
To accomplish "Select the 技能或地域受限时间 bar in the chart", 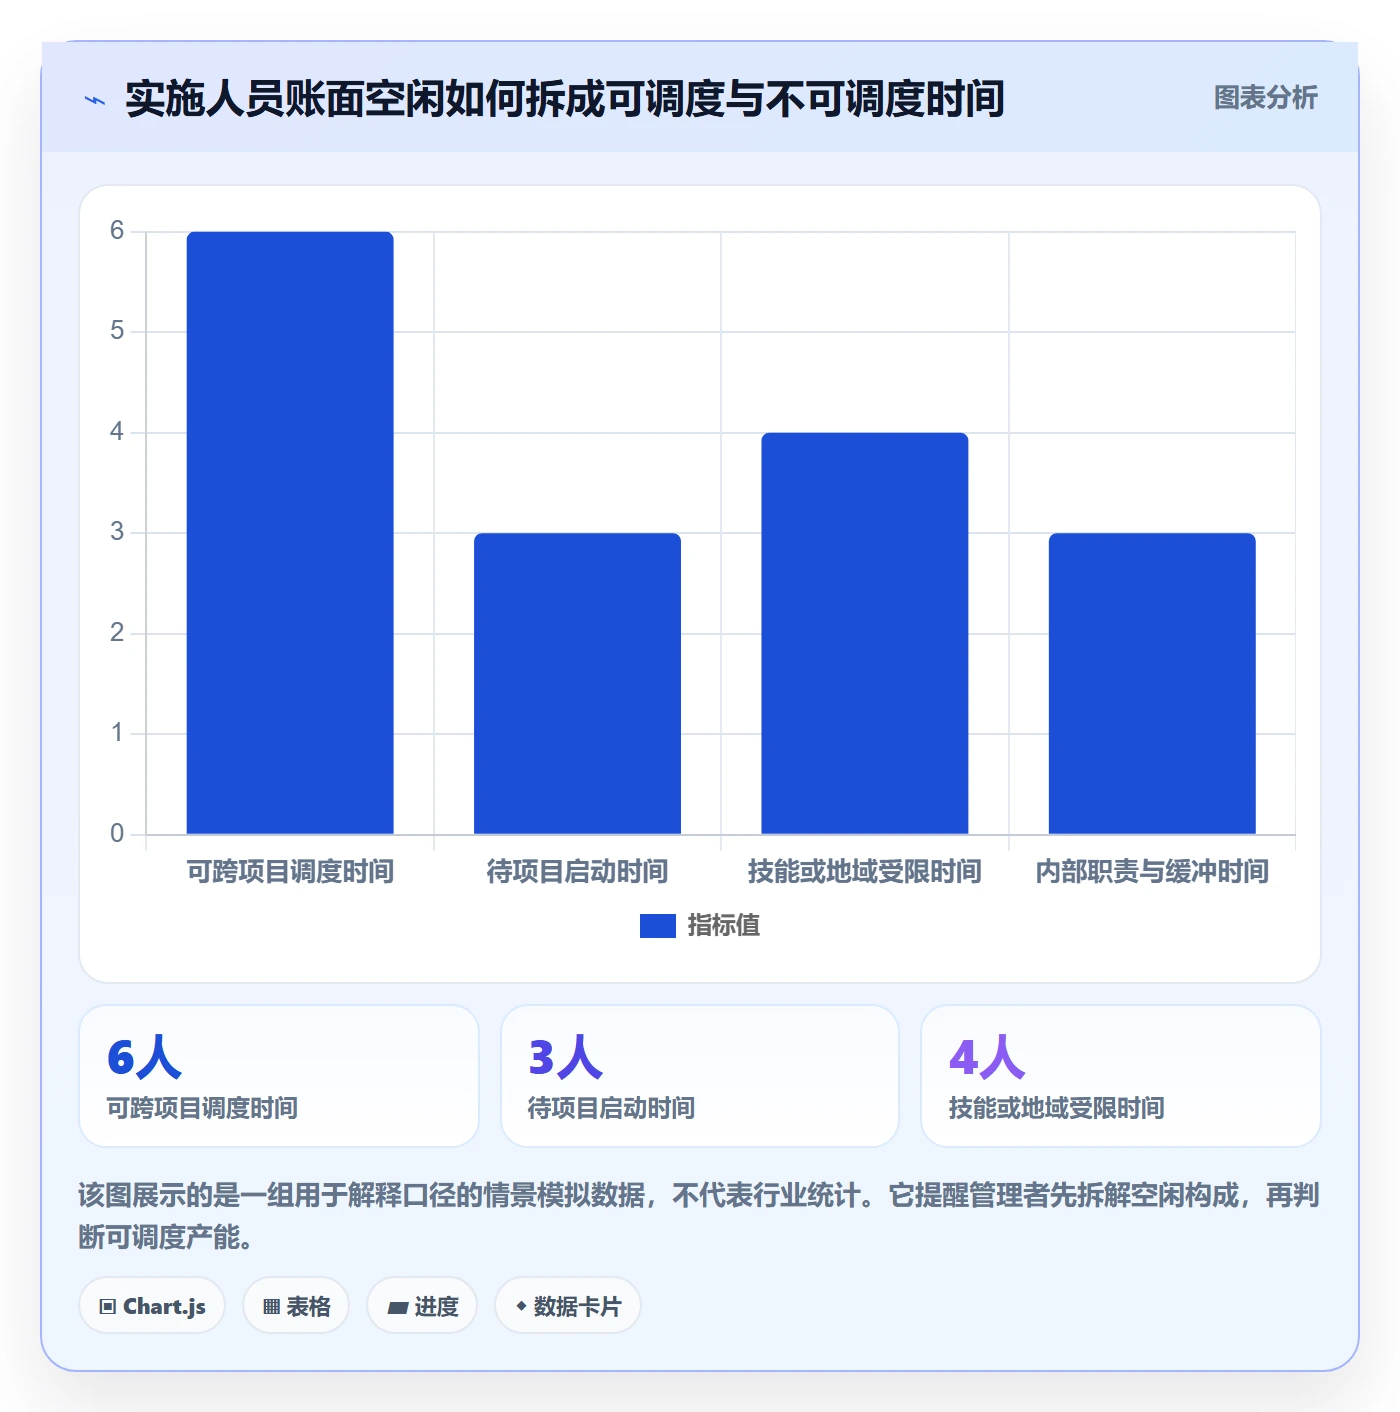I will [x=865, y=633].
